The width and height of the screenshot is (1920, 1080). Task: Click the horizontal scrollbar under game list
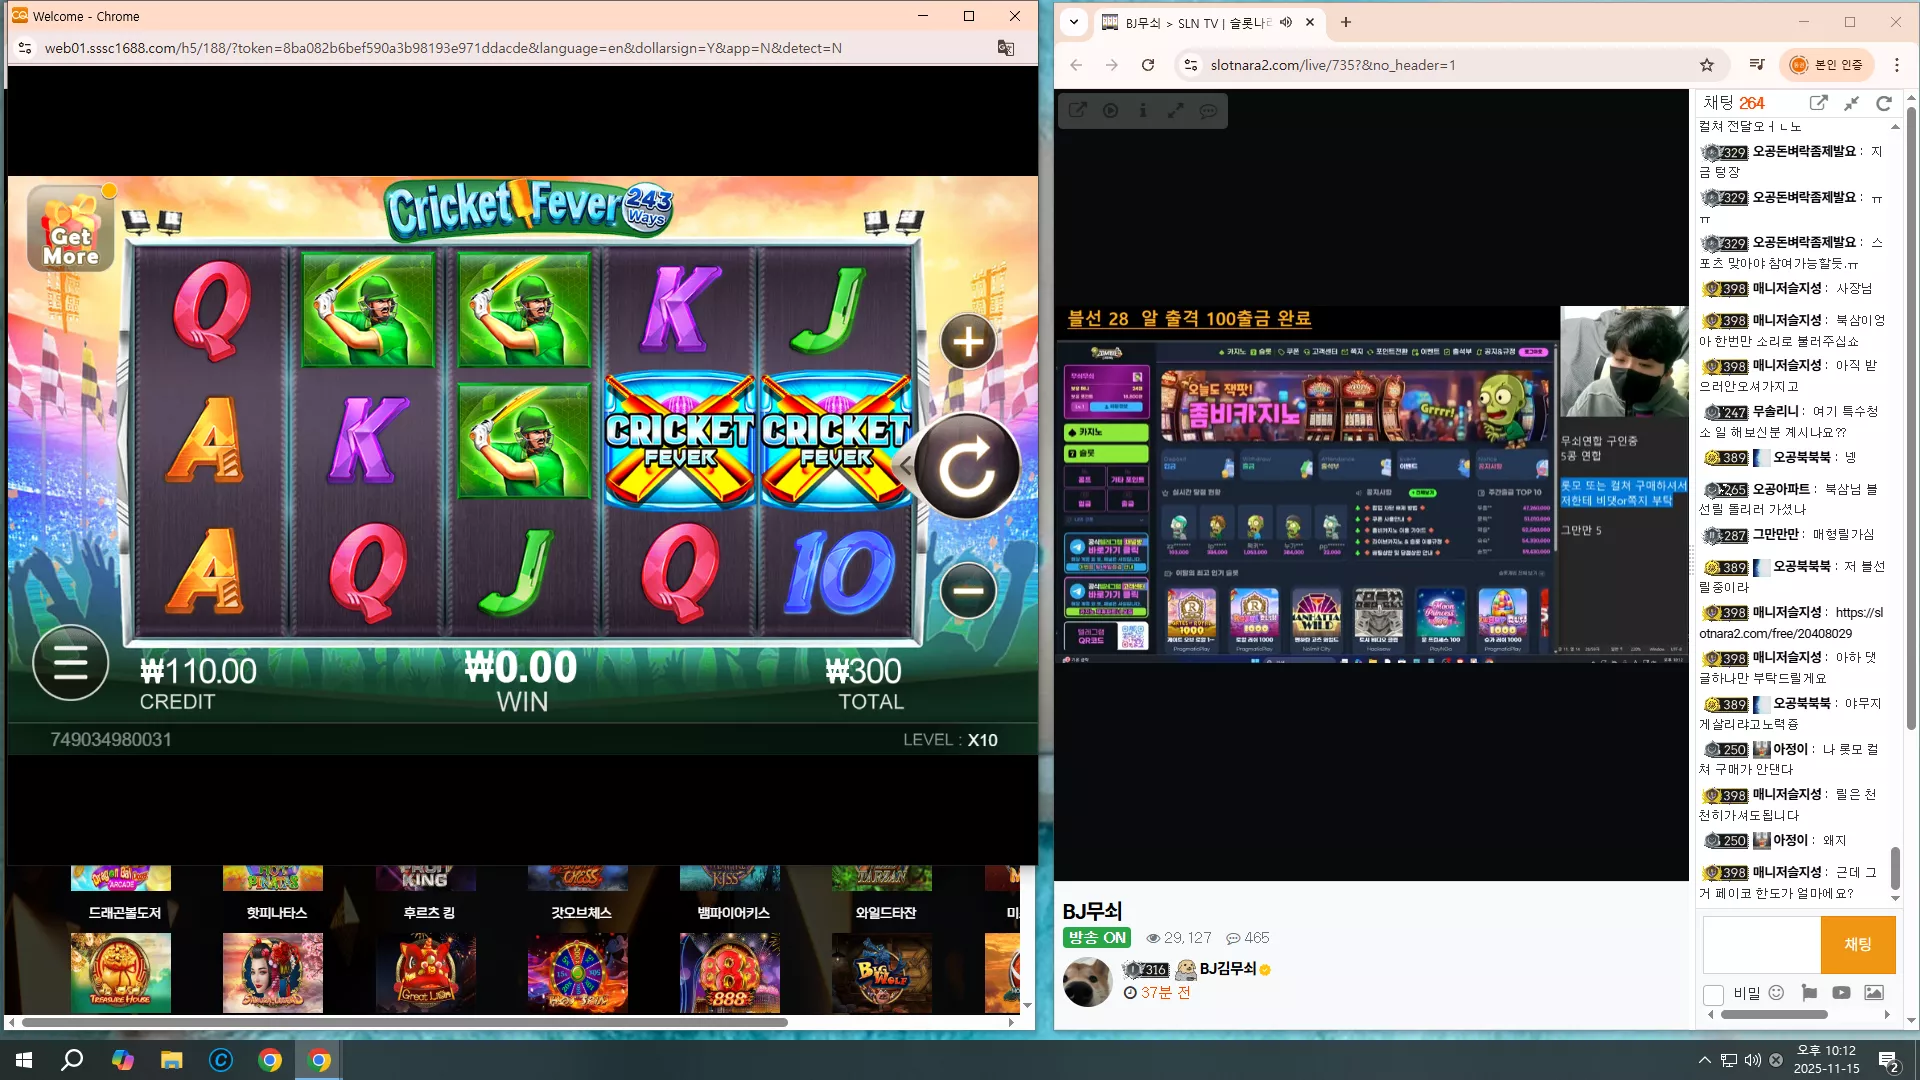coord(404,1022)
